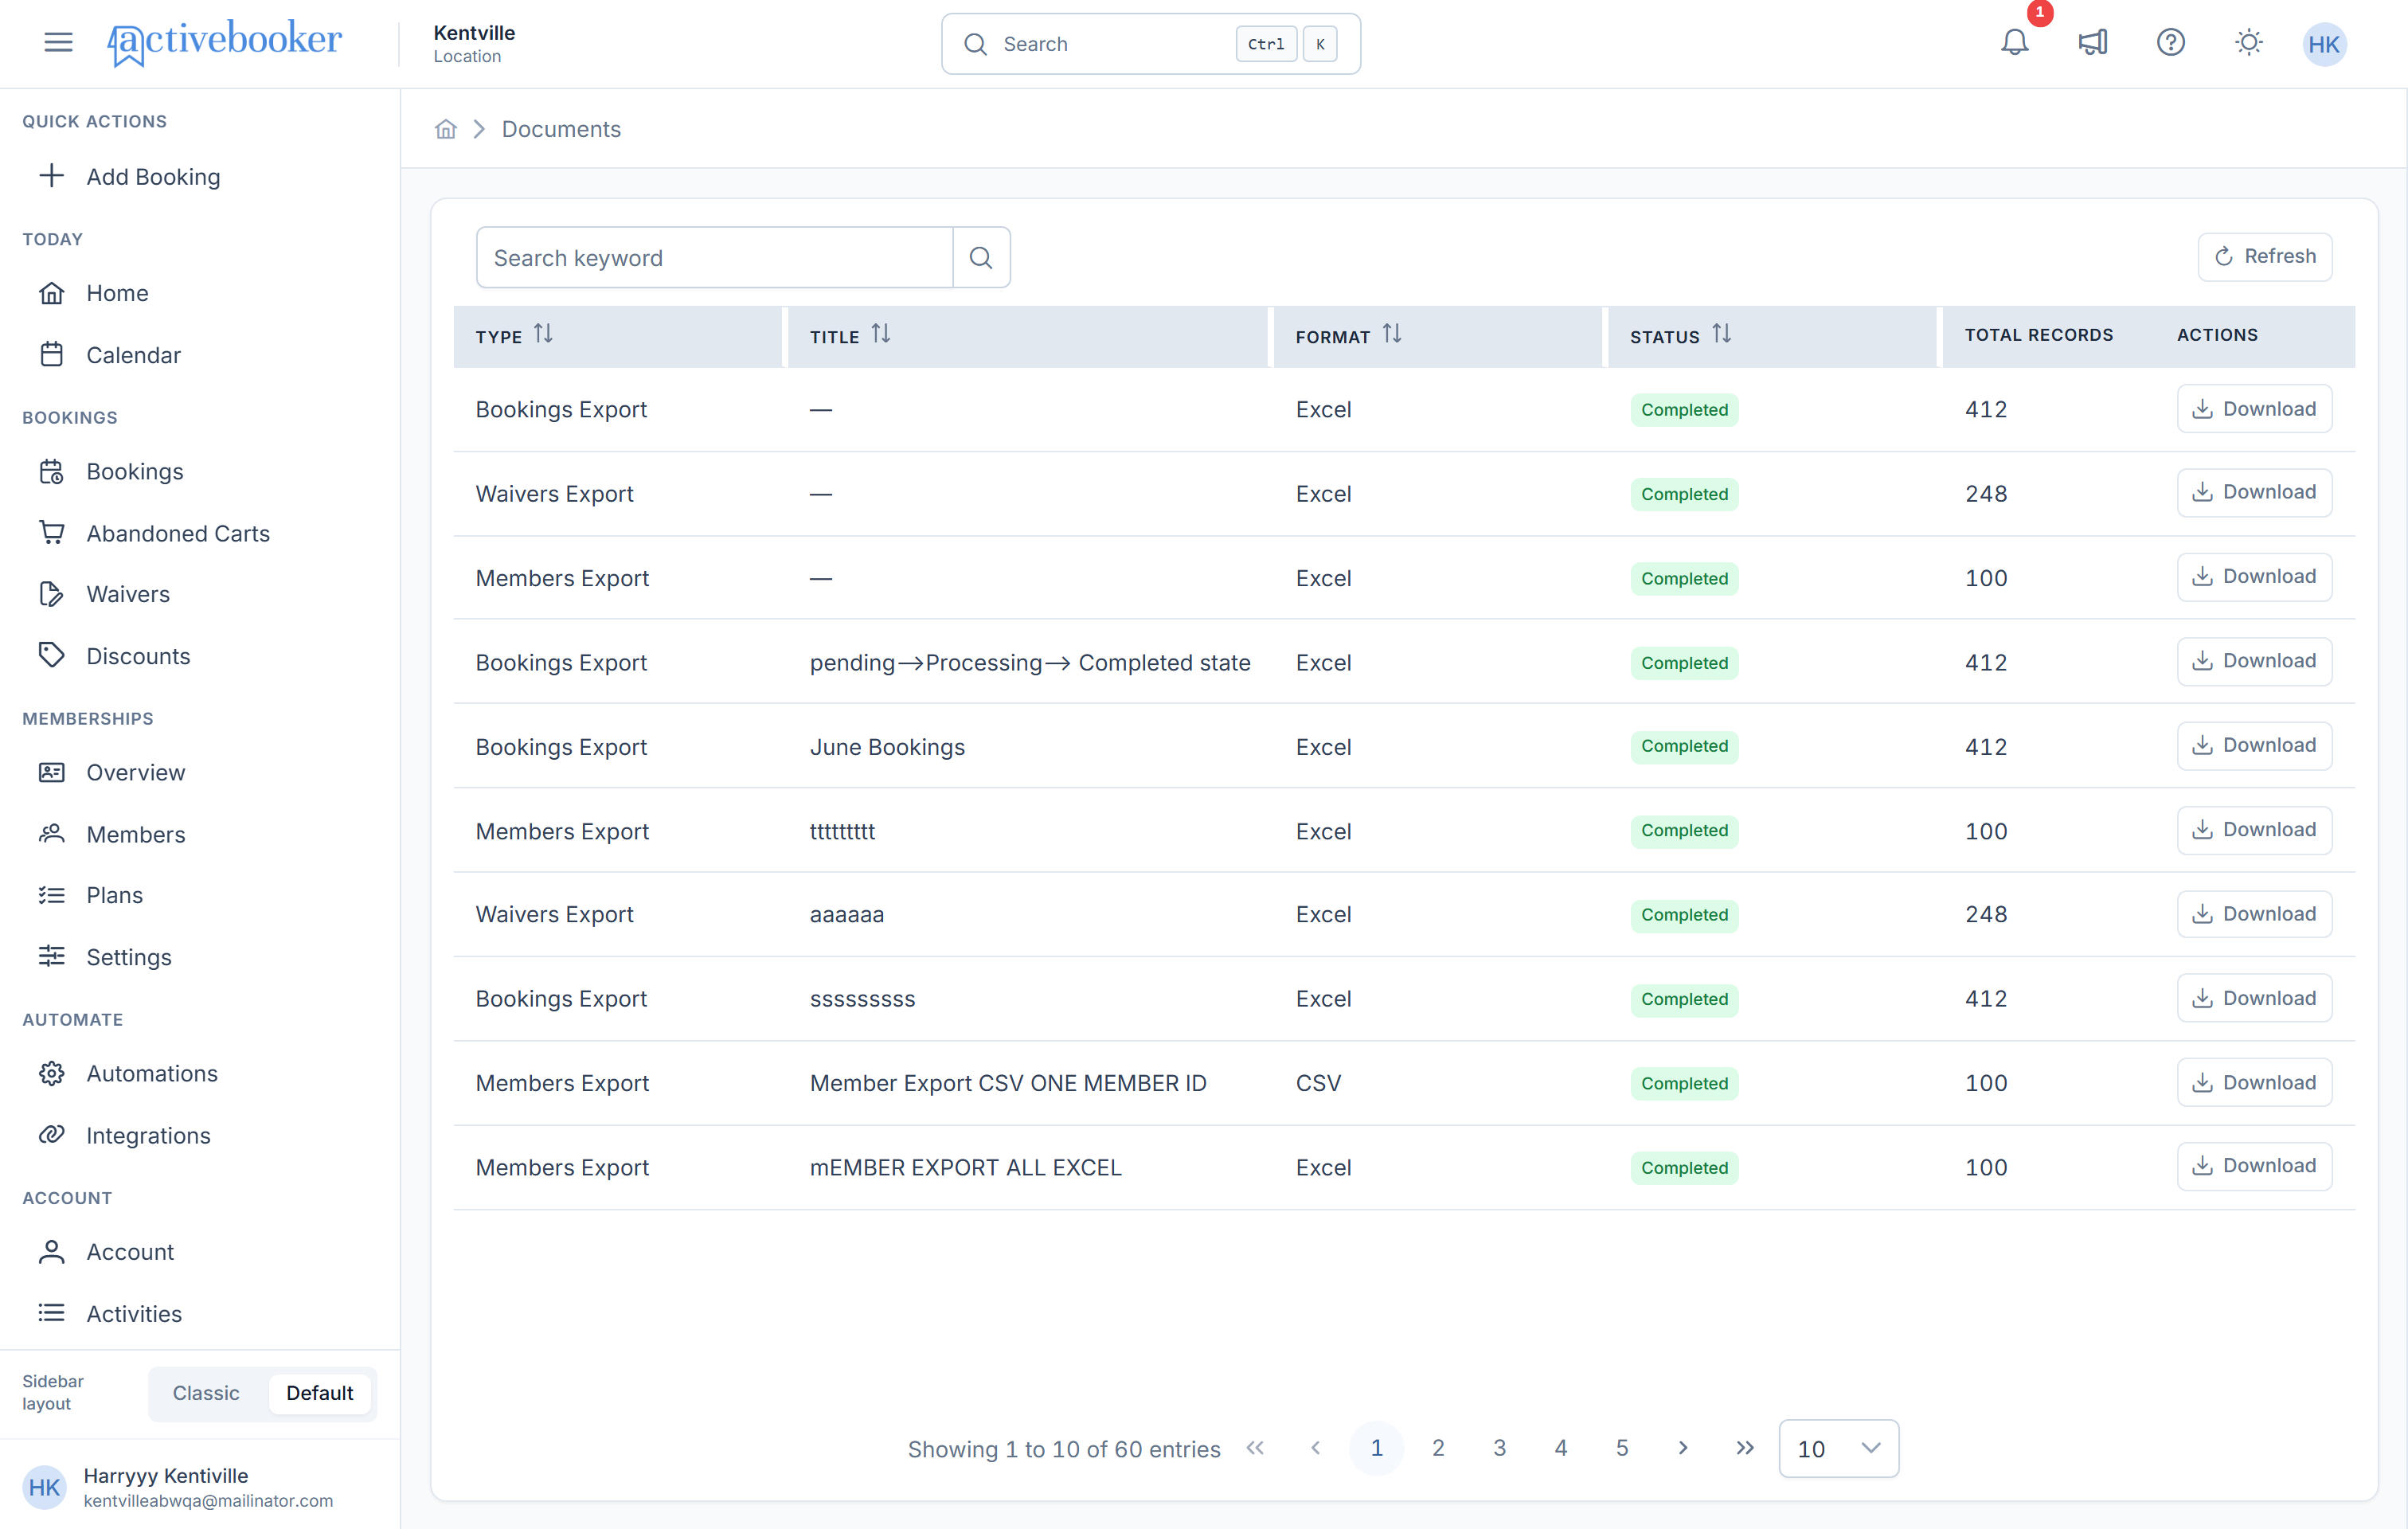Click the global Search box in header
The height and width of the screenshot is (1529, 2408).
pyautogui.click(x=1150, y=44)
